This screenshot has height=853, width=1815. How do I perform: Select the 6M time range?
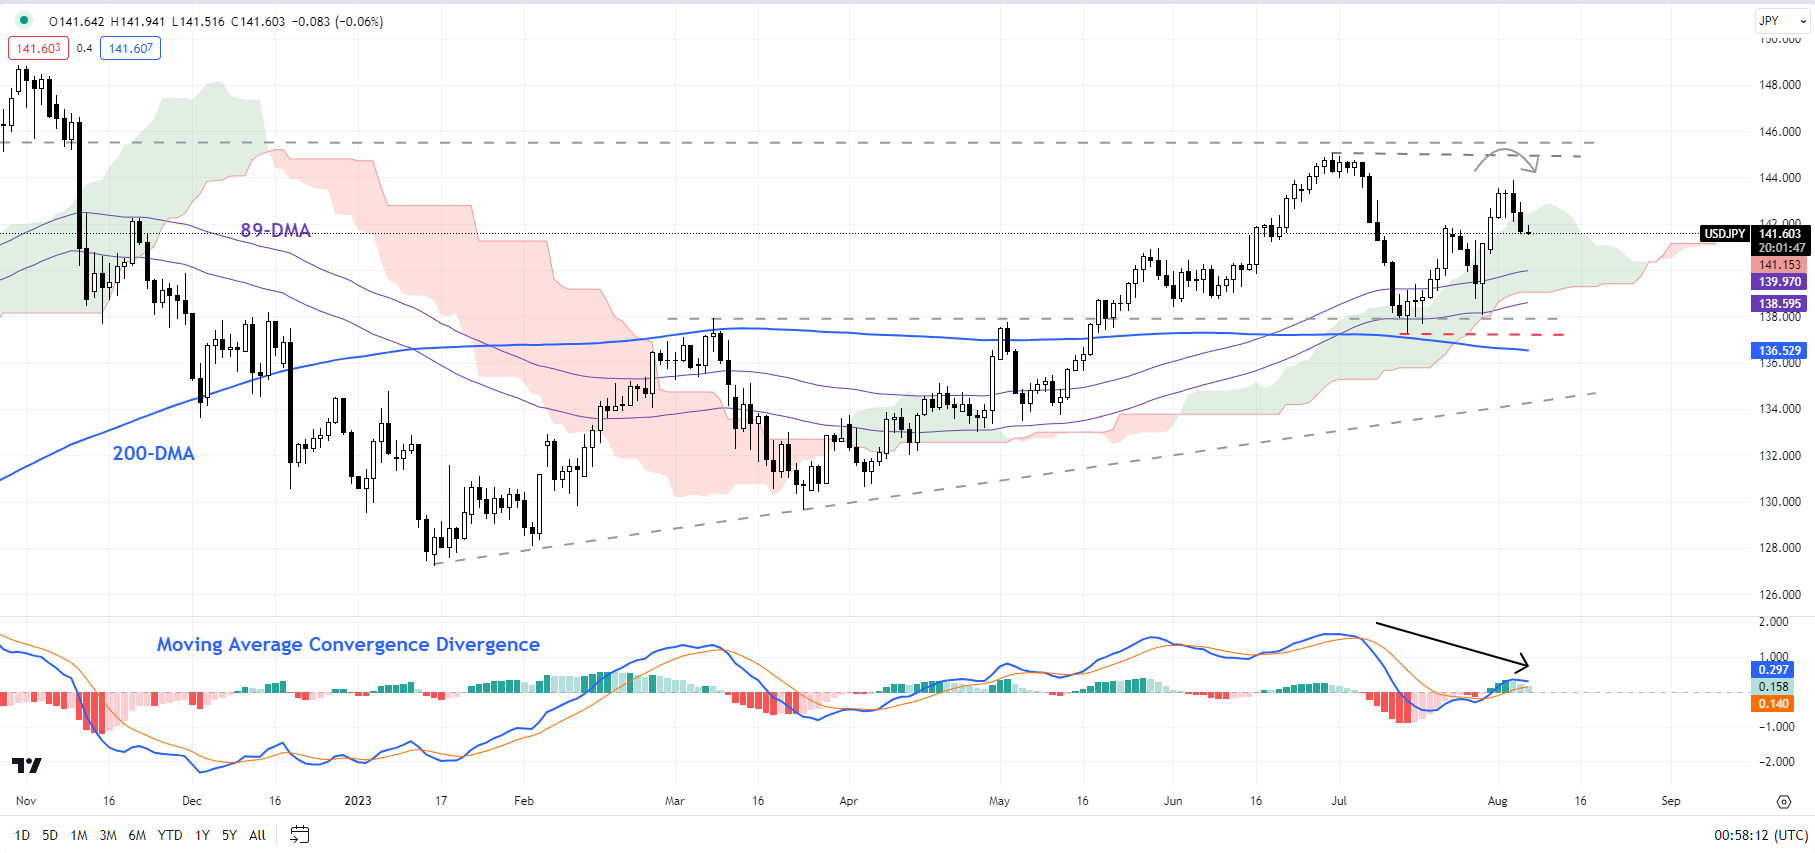[137, 835]
